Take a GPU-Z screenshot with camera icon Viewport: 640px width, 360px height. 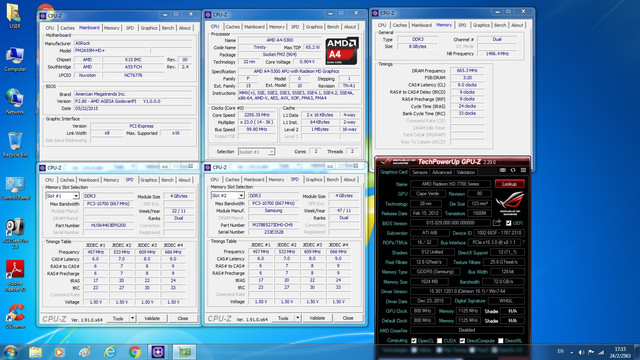[503, 170]
